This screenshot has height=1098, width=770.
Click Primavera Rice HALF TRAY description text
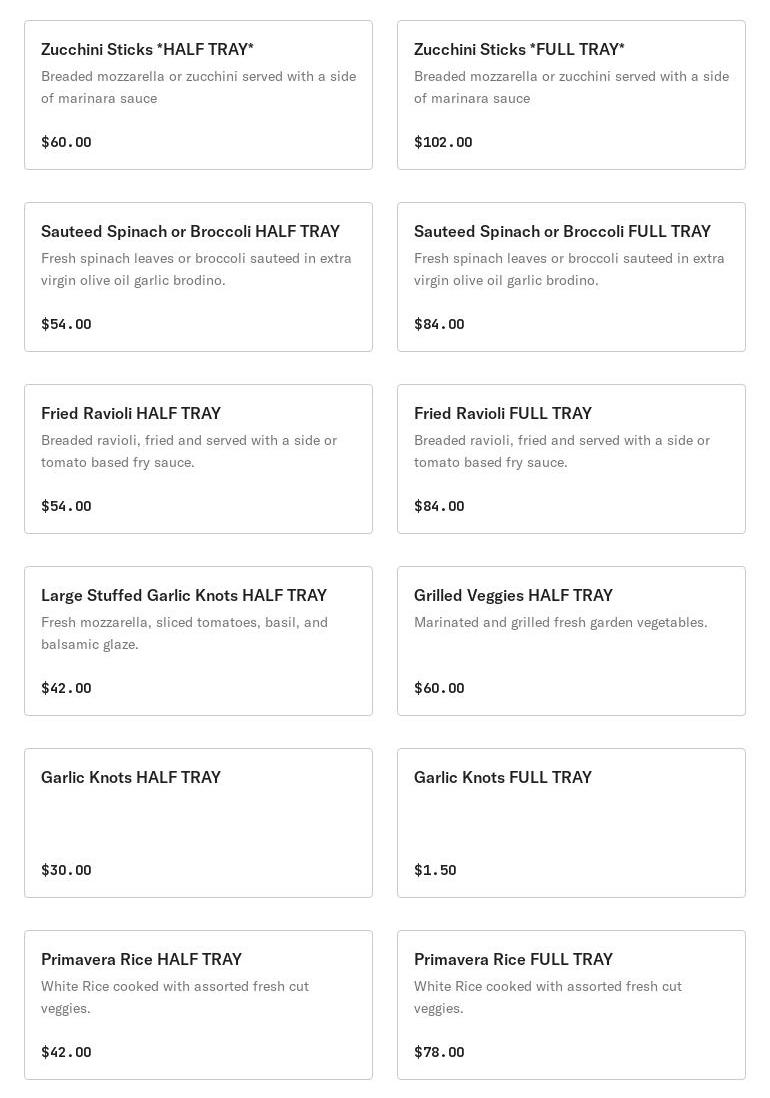click(x=175, y=997)
